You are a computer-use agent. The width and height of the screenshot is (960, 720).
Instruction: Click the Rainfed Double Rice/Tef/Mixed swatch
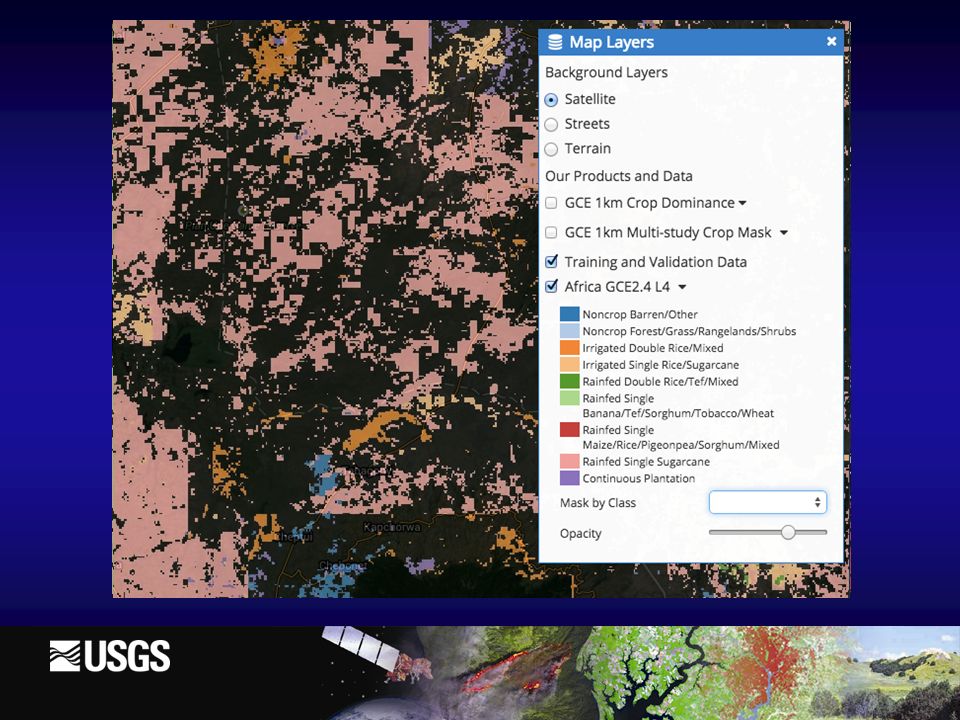tap(569, 381)
